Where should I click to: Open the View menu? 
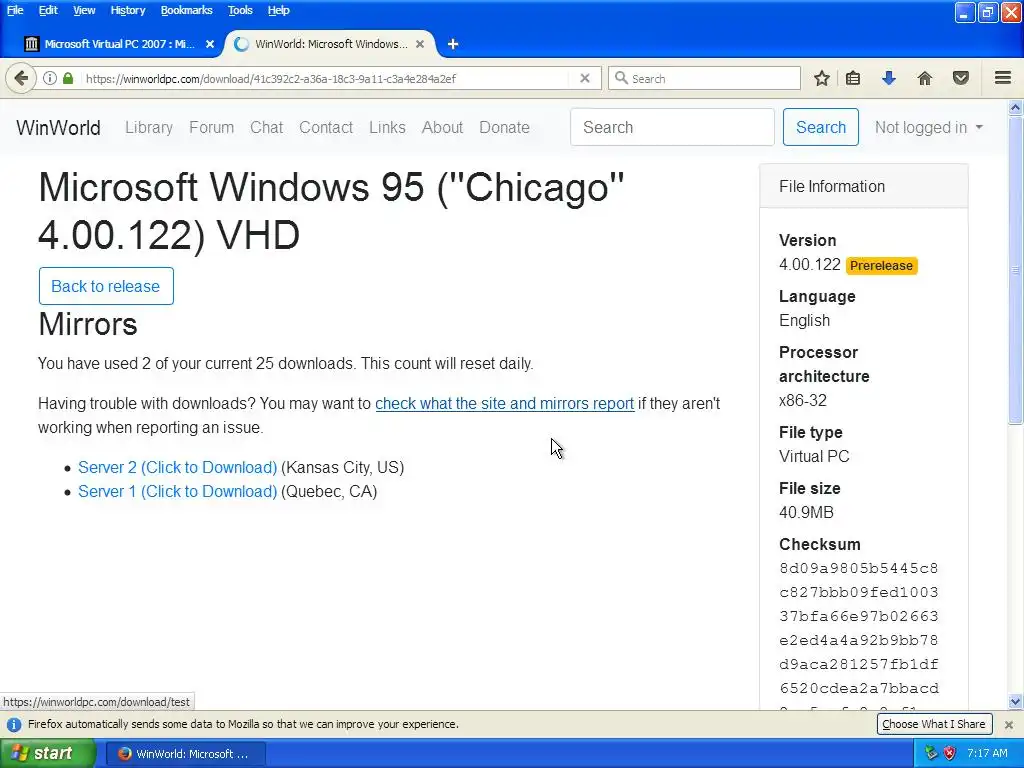[x=84, y=10]
